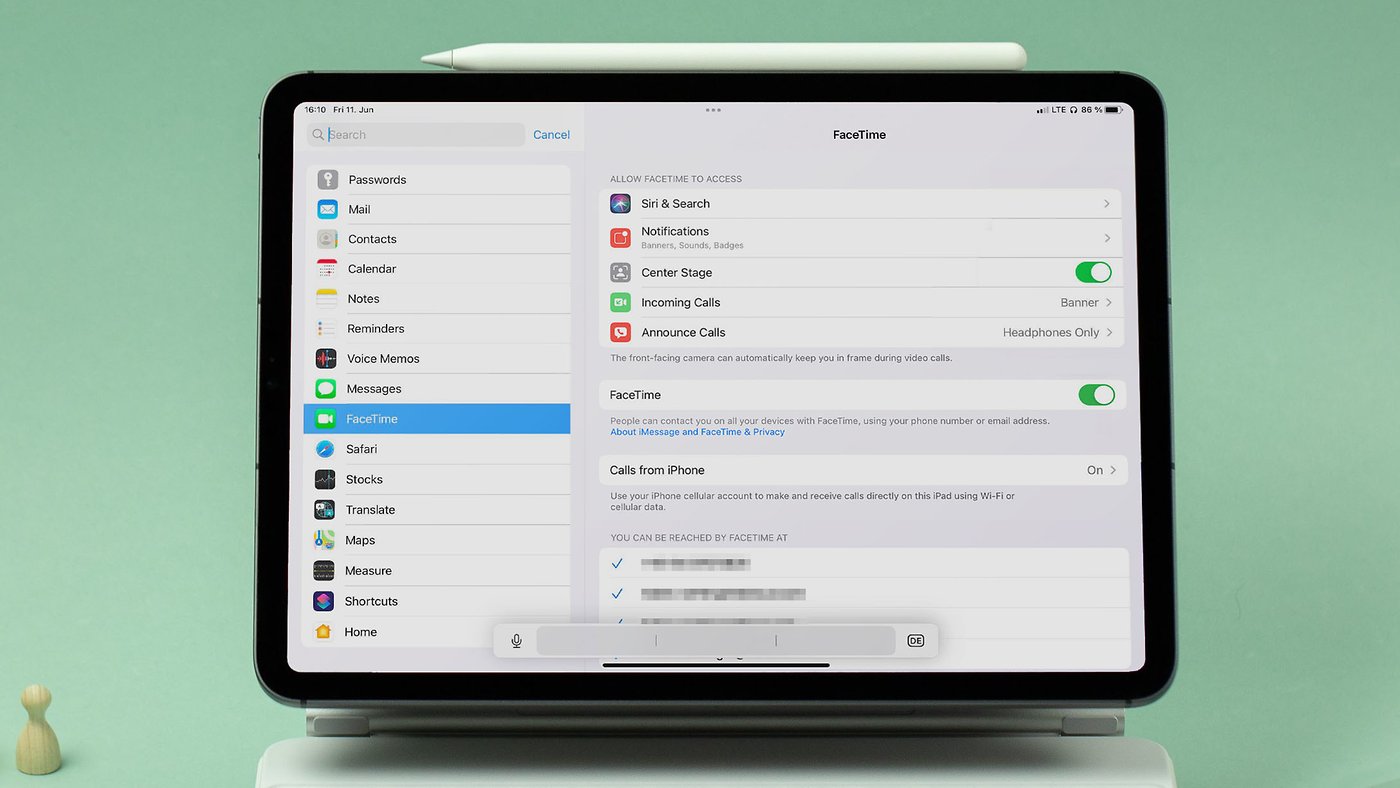The width and height of the screenshot is (1400, 788).
Task: Select Stocks settings entry
Action: [x=437, y=479]
